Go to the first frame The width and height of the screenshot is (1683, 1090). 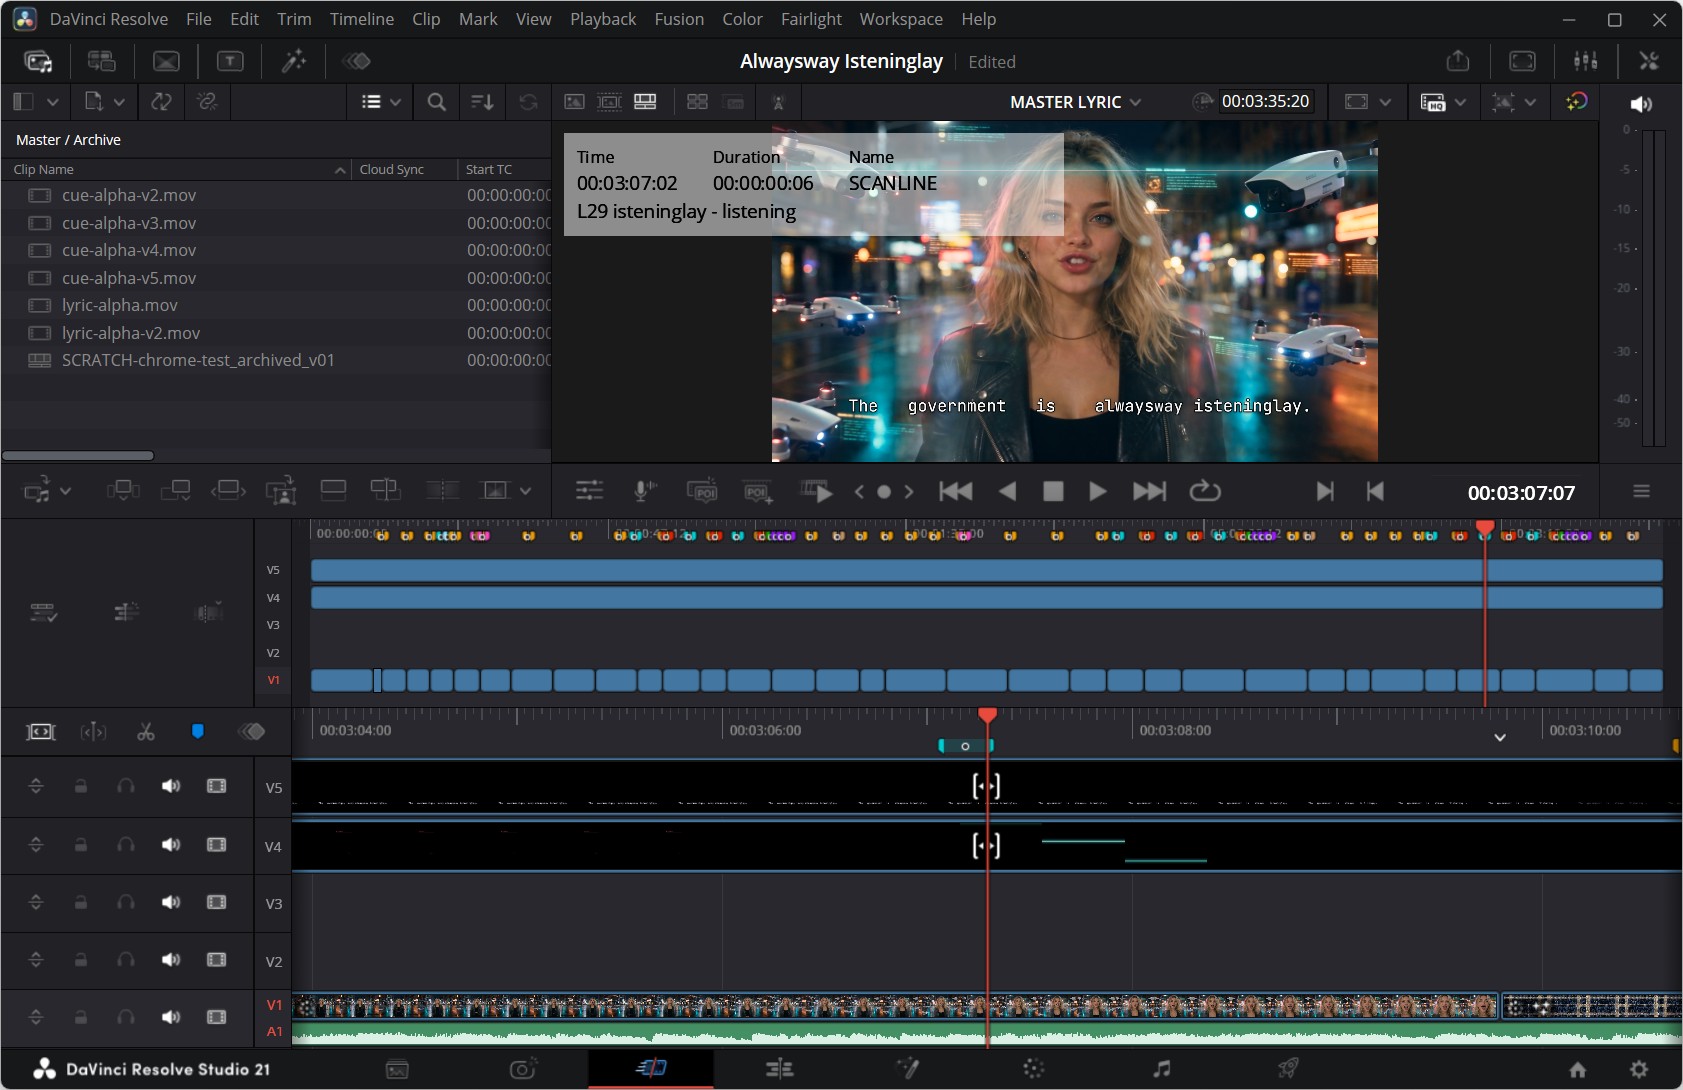[x=955, y=490]
